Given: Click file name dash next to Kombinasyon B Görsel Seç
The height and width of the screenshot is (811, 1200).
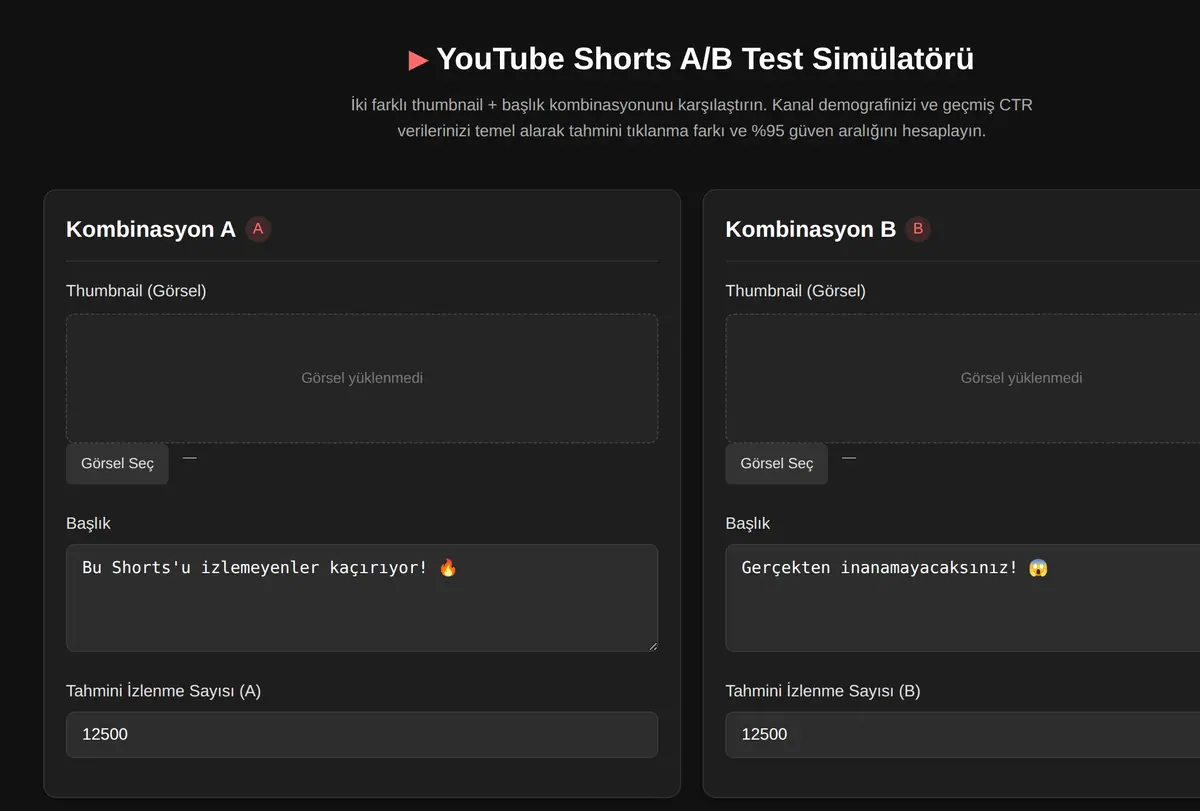Looking at the screenshot, I should click(849, 458).
